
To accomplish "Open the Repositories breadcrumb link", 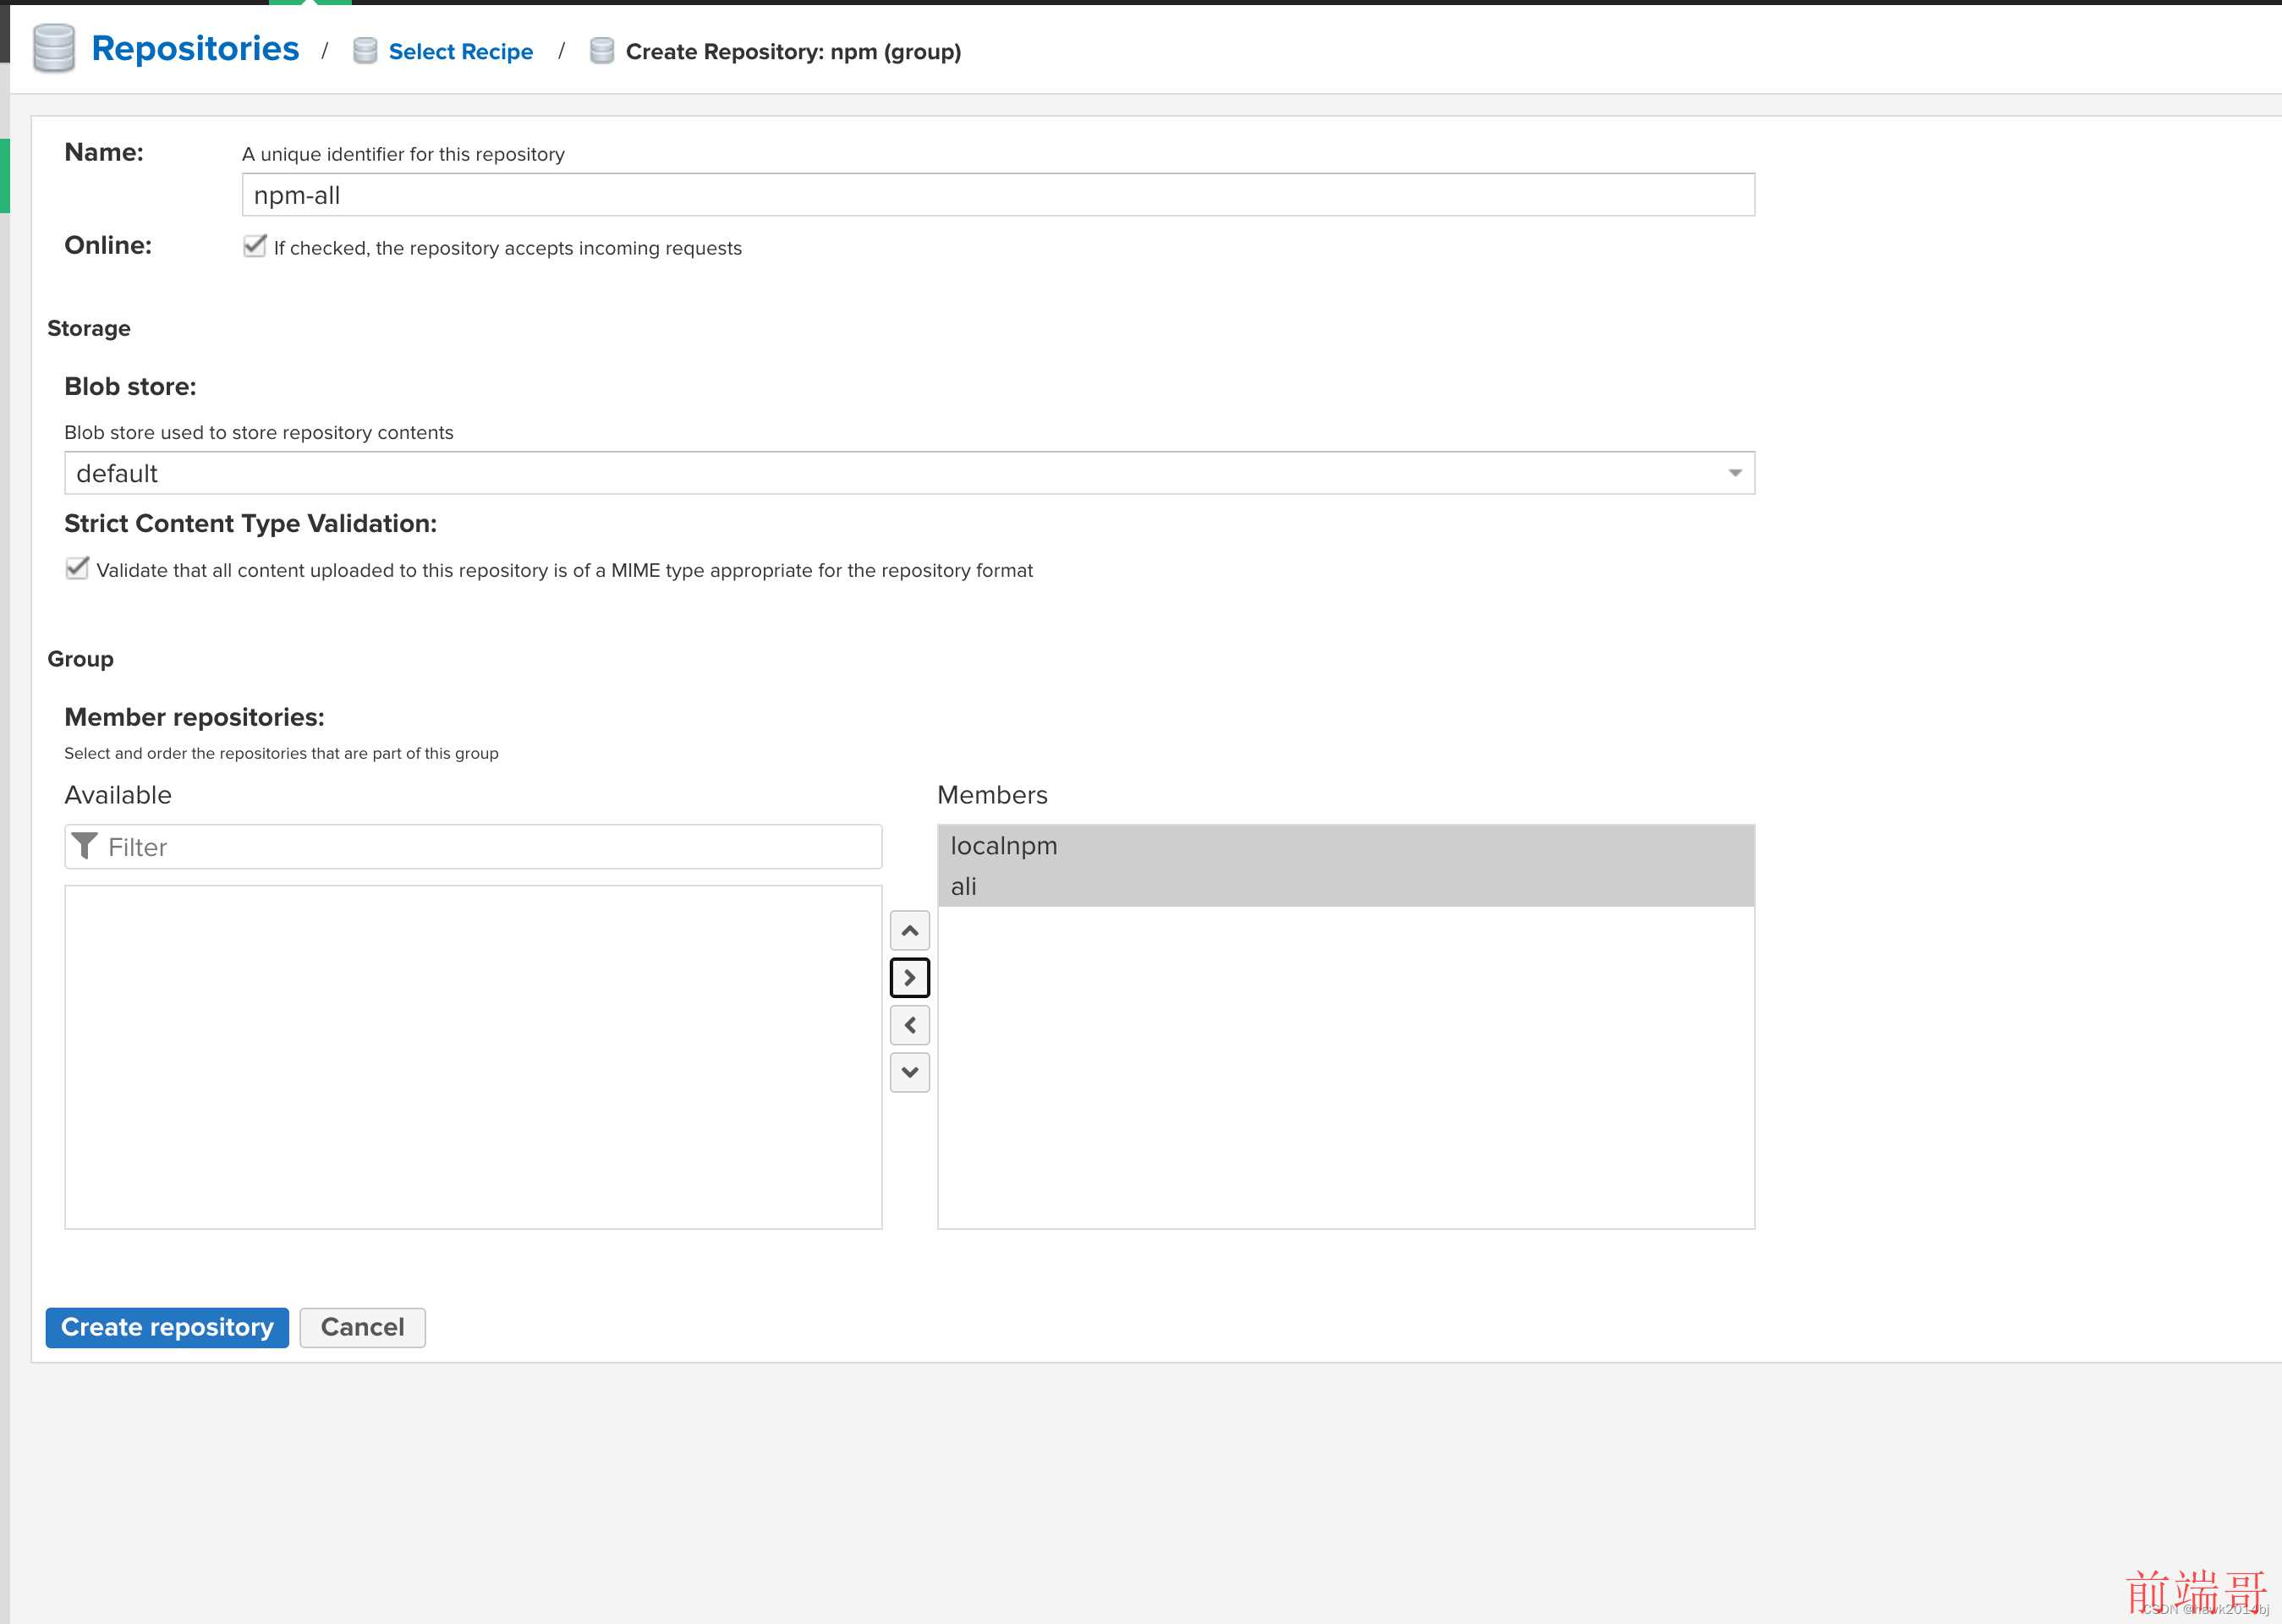I will 195,49.
